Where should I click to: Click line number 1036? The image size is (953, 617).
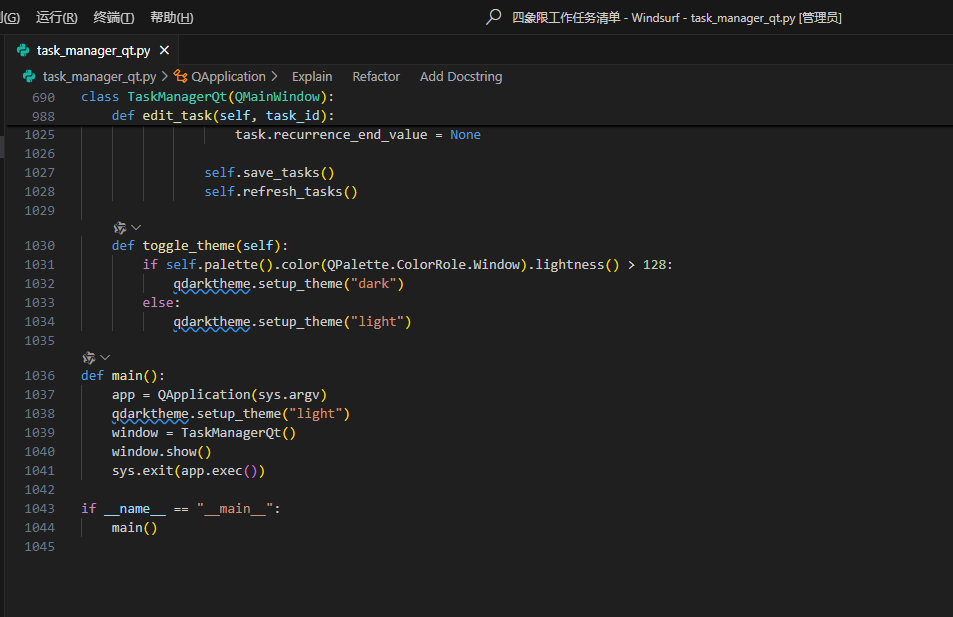pos(40,376)
